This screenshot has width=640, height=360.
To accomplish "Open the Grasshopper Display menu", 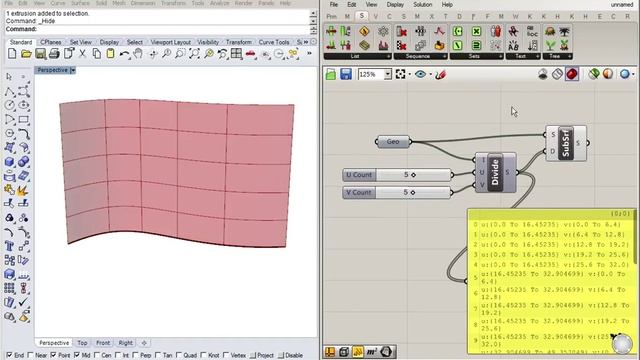I will [395, 4].
